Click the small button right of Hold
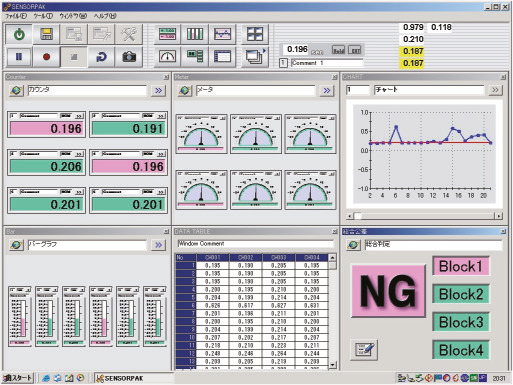This screenshot has width=513, height=385. point(354,50)
